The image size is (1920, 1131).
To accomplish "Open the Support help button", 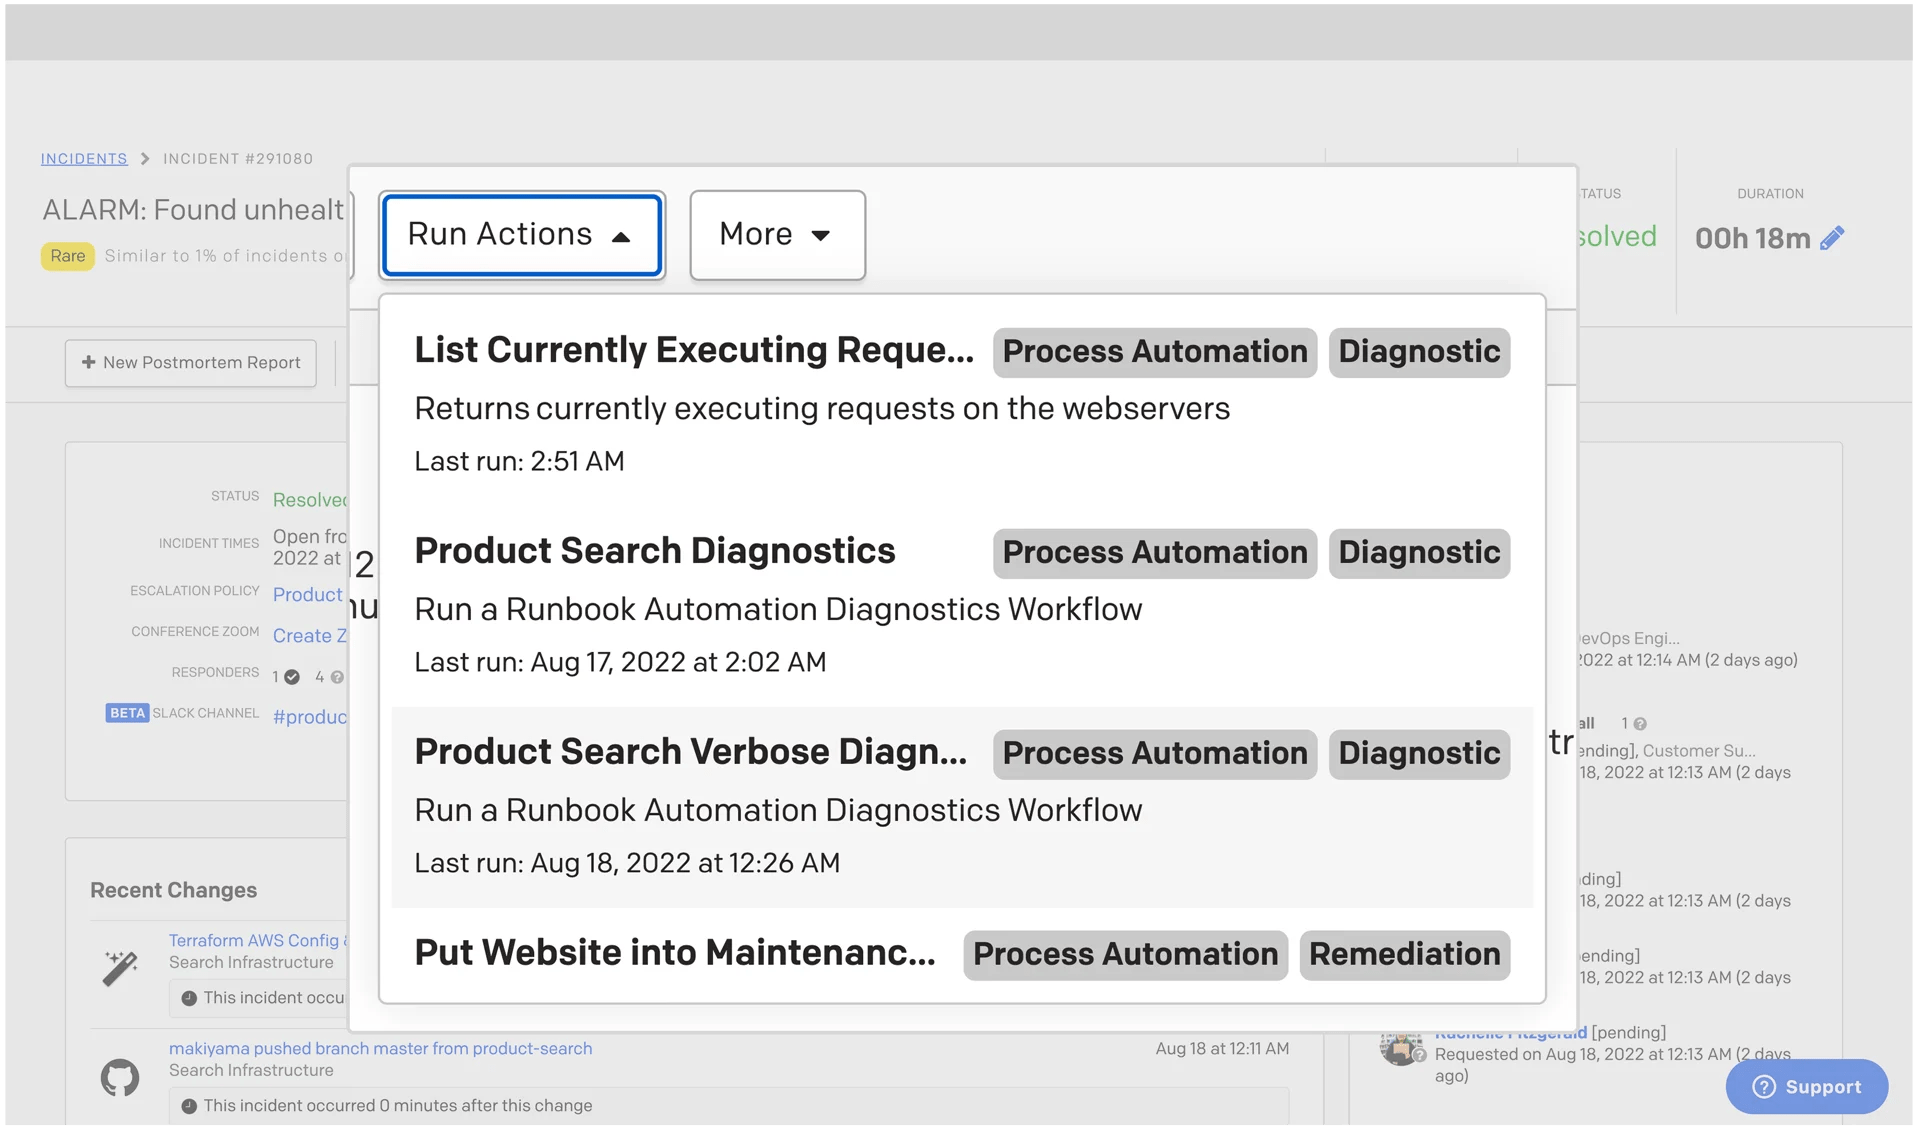I will [x=1806, y=1086].
